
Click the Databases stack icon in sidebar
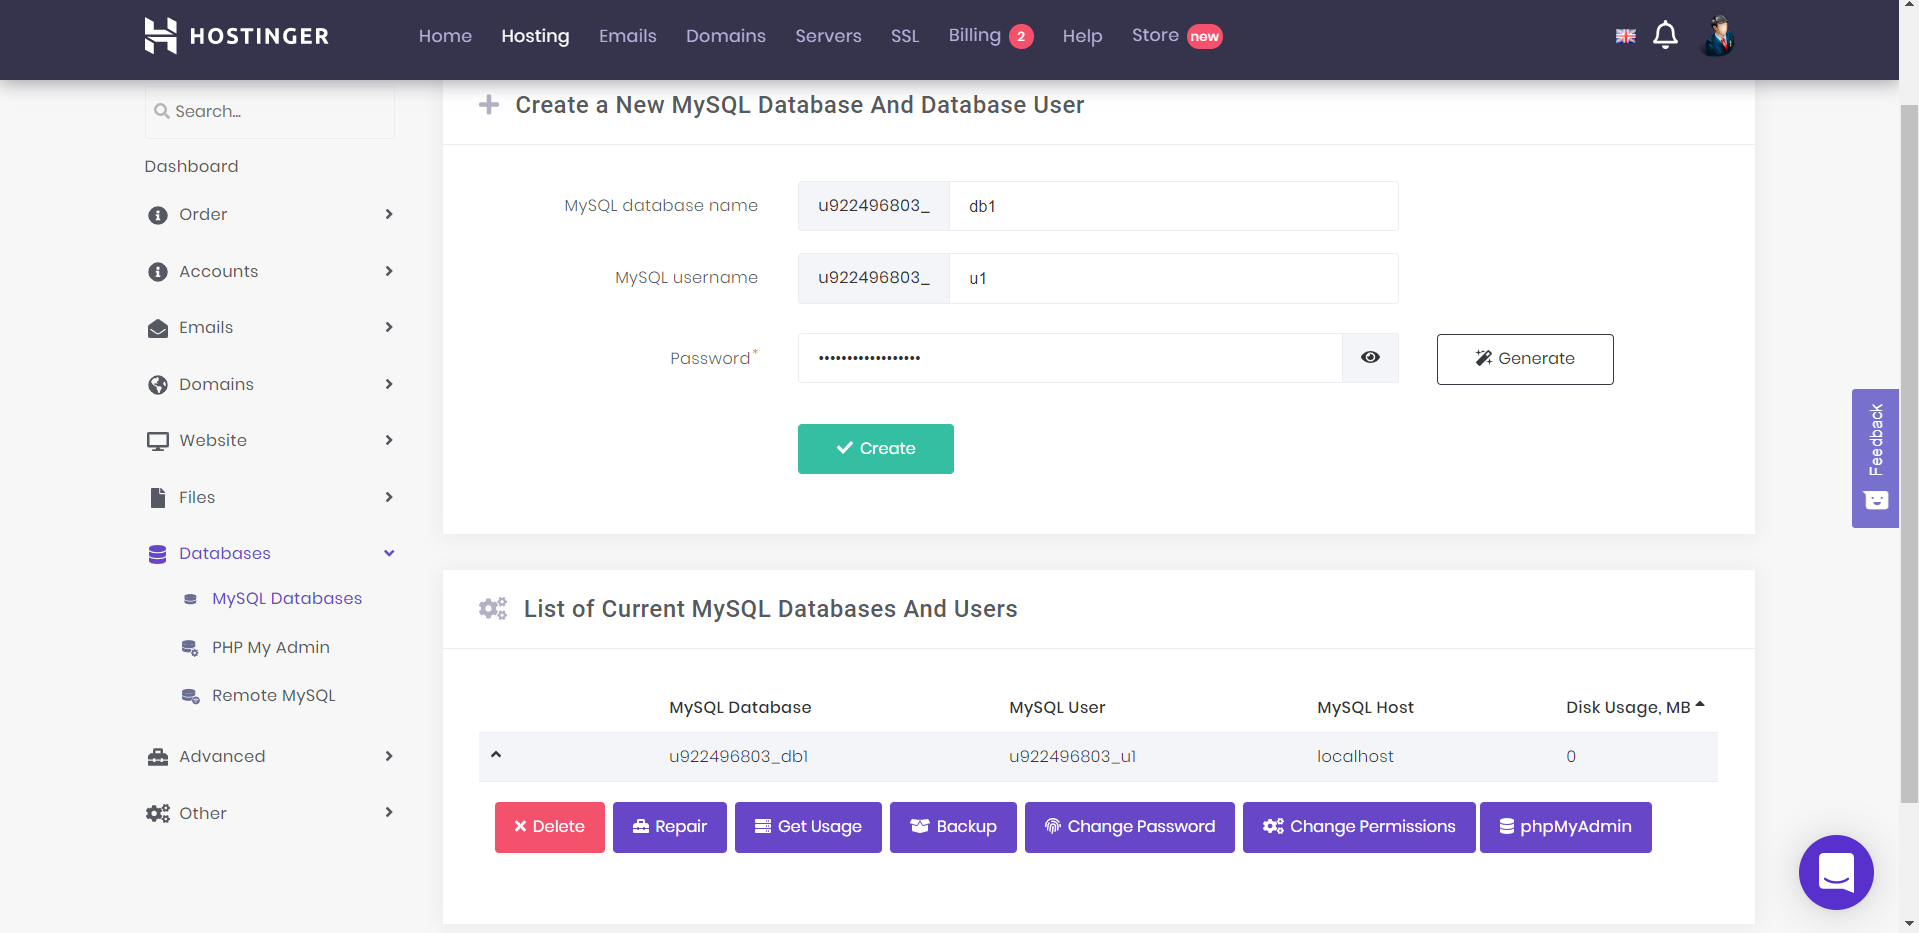(158, 554)
